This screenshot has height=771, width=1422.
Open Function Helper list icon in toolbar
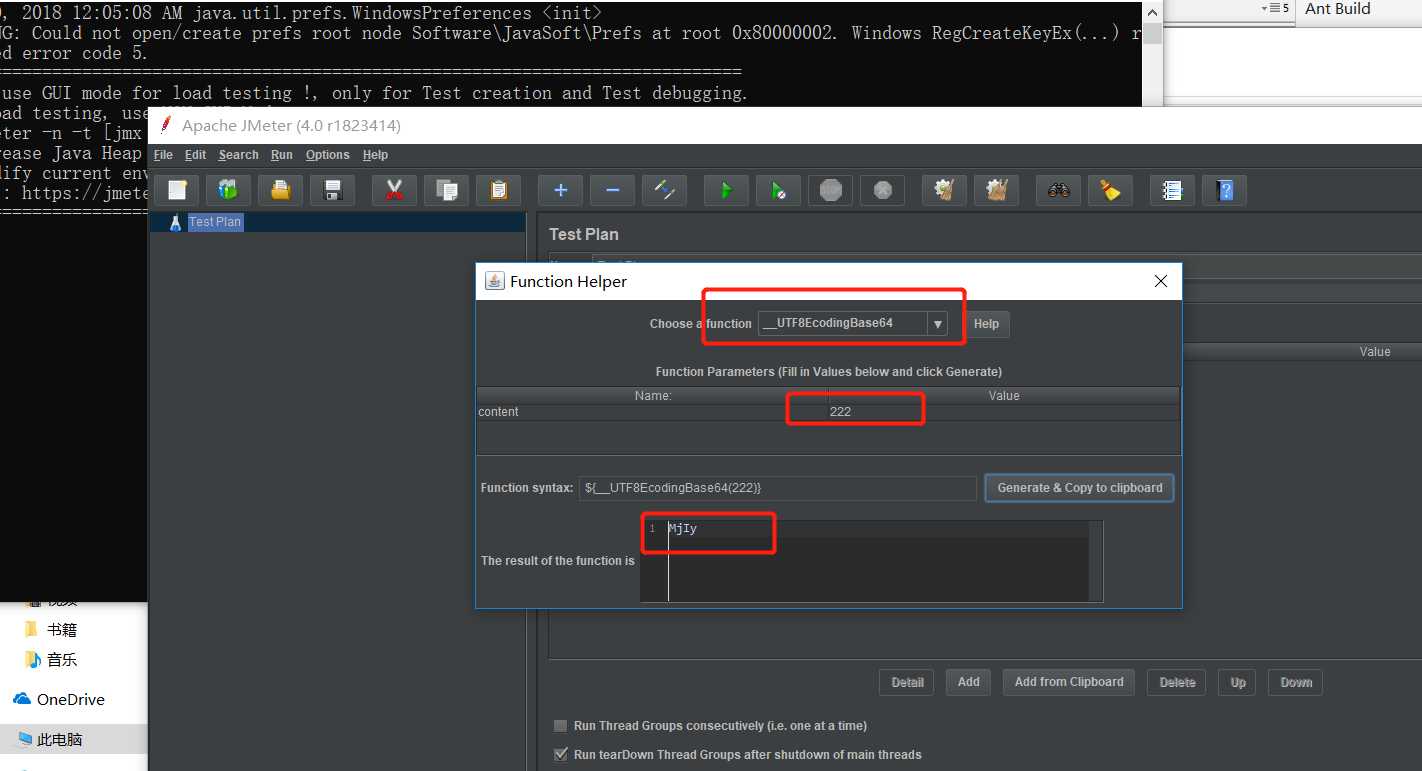(1173, 190)
